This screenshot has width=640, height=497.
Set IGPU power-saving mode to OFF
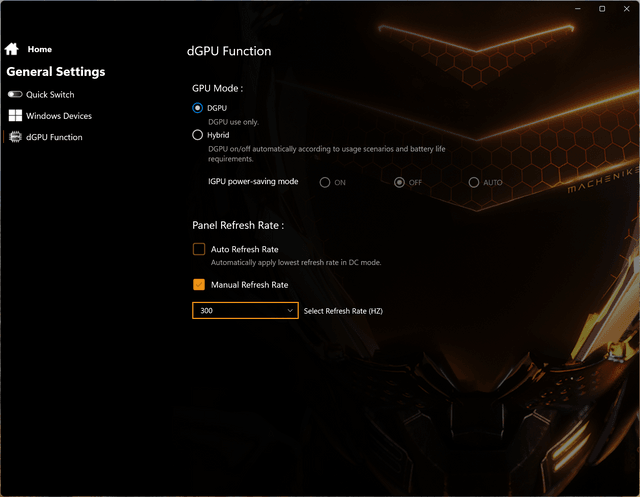click(x=400, y=182)
